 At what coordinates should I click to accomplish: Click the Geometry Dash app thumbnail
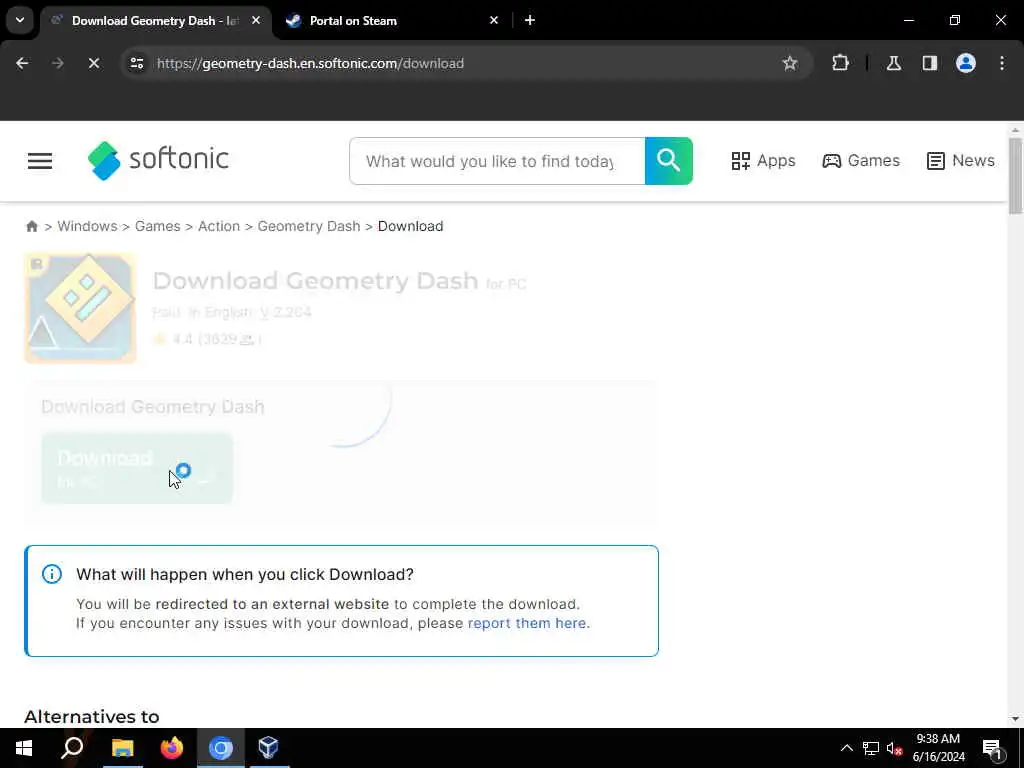click(x=80, y=308)
